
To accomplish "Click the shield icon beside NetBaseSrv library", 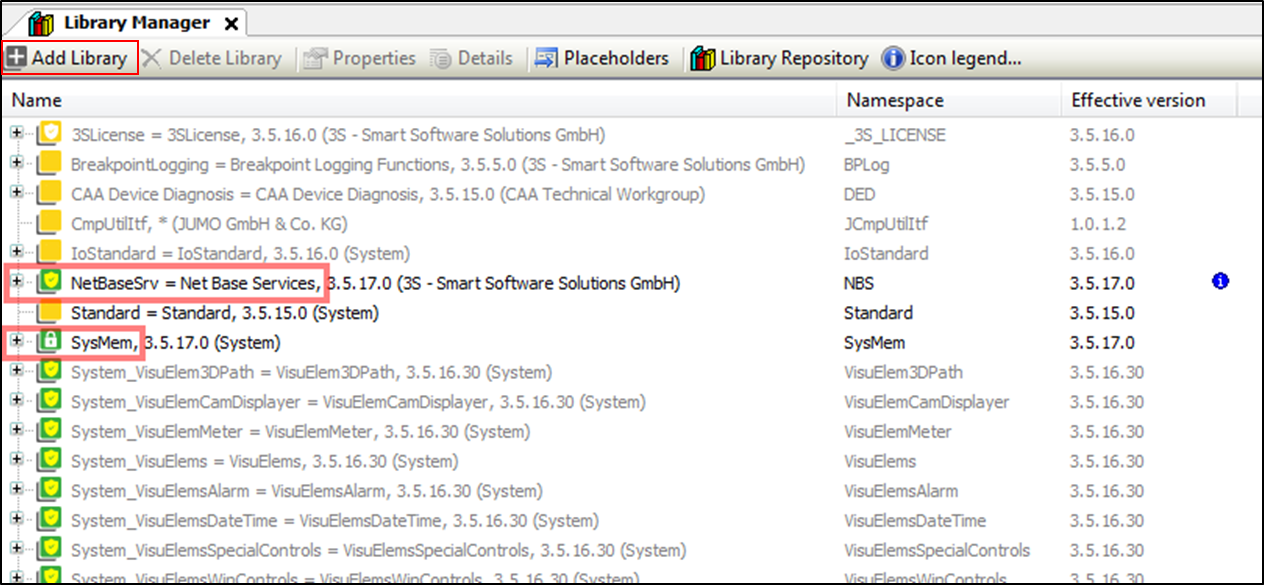I will click(x=49, y=283).
